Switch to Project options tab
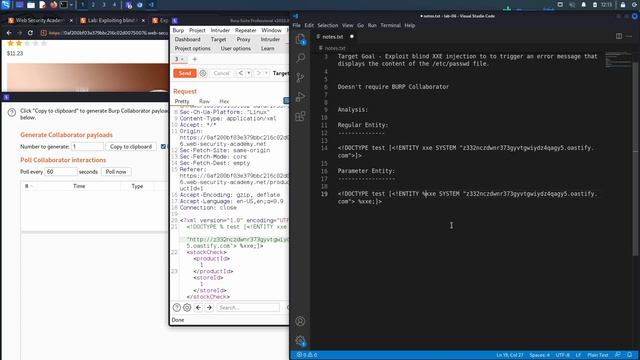 (x=193, y=49)
